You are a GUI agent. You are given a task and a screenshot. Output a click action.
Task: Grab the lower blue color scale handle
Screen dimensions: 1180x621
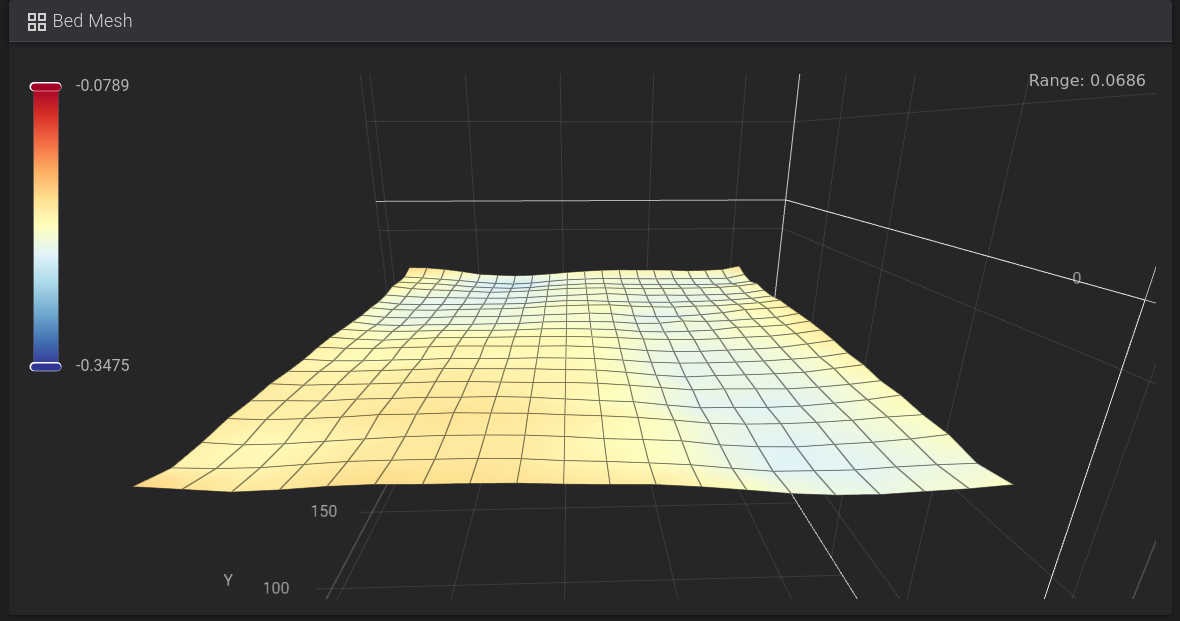point(46,367)
